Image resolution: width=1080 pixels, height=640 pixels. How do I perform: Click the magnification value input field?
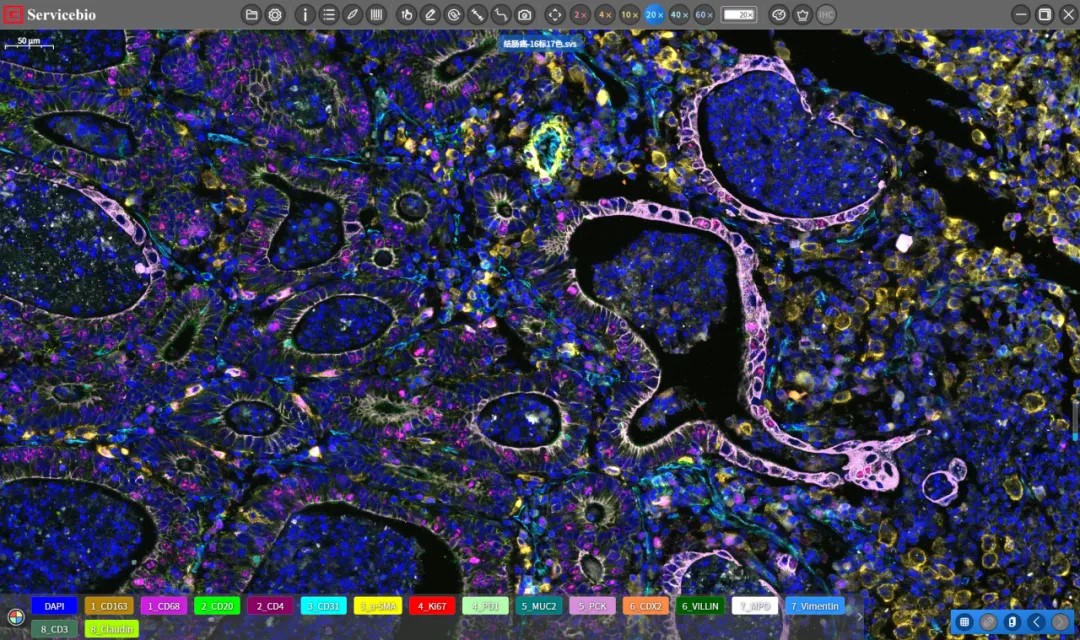pos(739,15)
